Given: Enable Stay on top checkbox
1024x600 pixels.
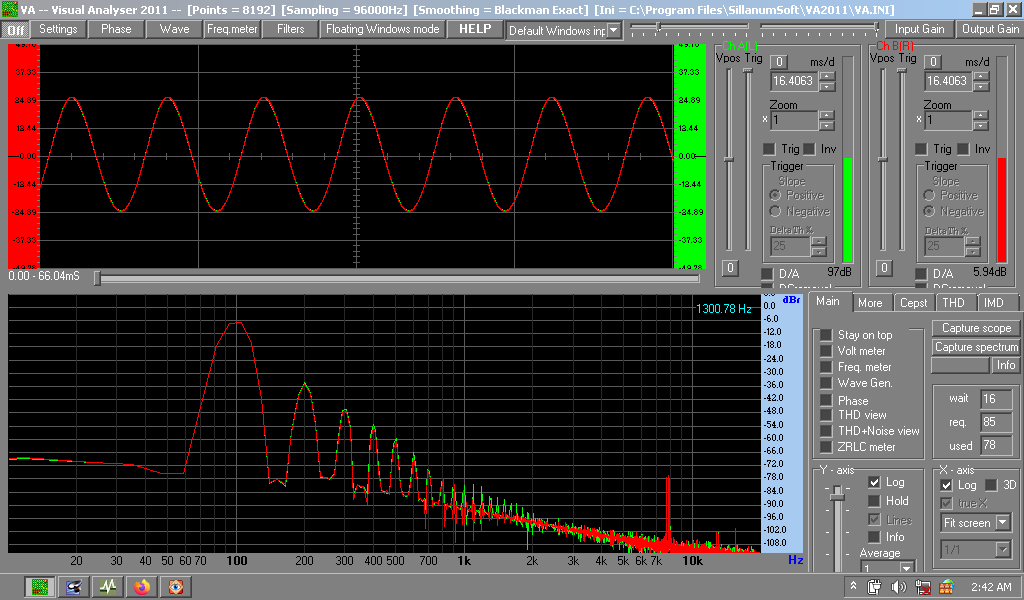Looking at the screenshot, I should tap(826, 335).
